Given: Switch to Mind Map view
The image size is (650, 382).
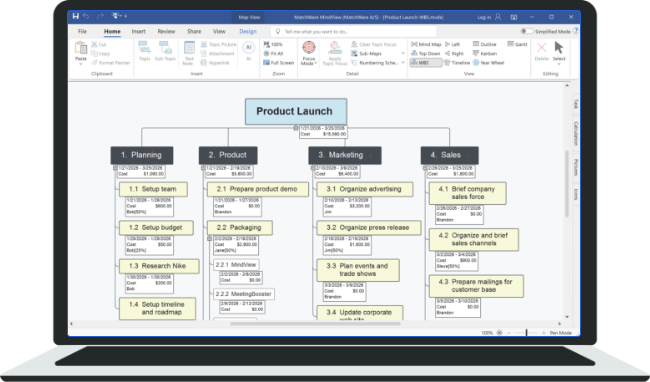Looking at the screenshot, I should 426,44.
